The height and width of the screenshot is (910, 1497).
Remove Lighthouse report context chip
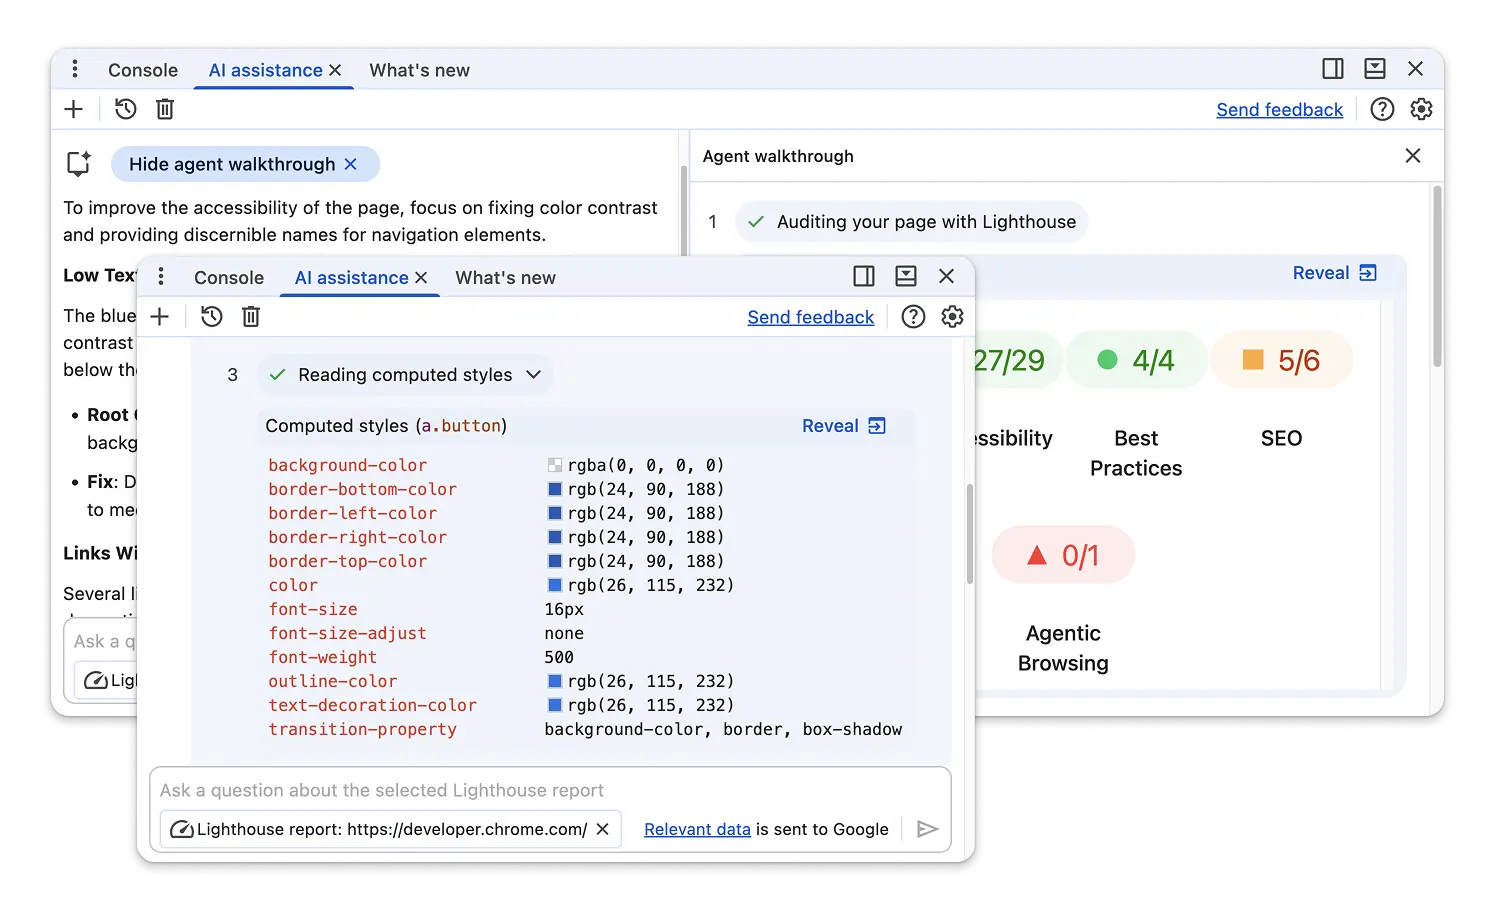pyautogui.click(x=602, y=829)
